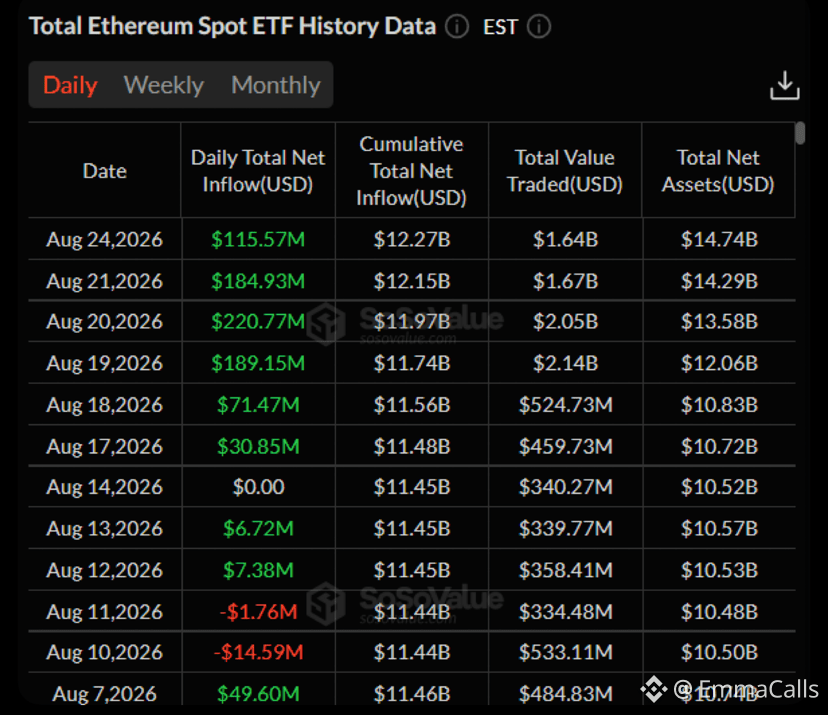Open info icon next to History Data title

pyautogui.click(x=457, y=26)
